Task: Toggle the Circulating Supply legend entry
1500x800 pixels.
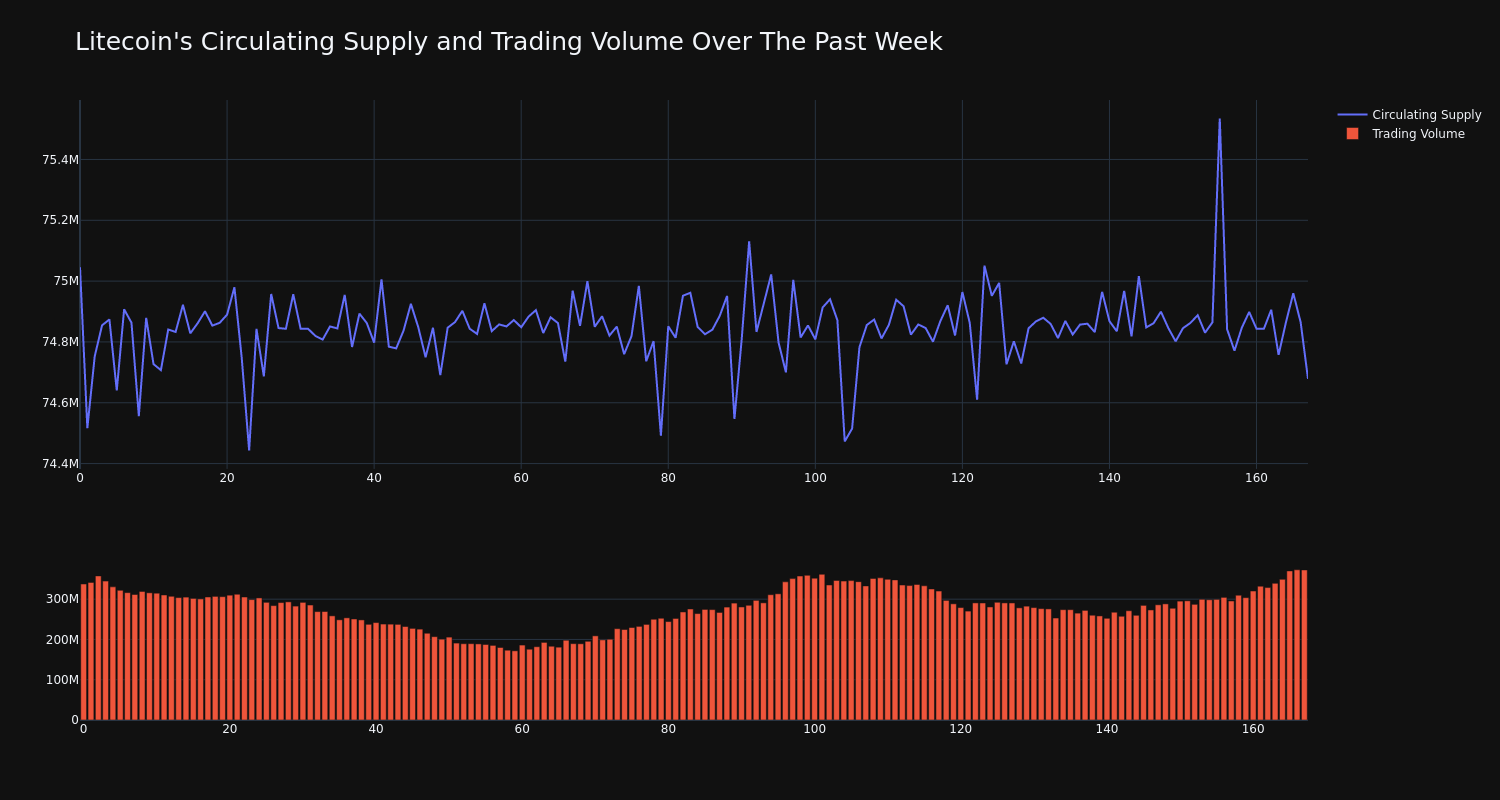Action: tap(1409, 115)
